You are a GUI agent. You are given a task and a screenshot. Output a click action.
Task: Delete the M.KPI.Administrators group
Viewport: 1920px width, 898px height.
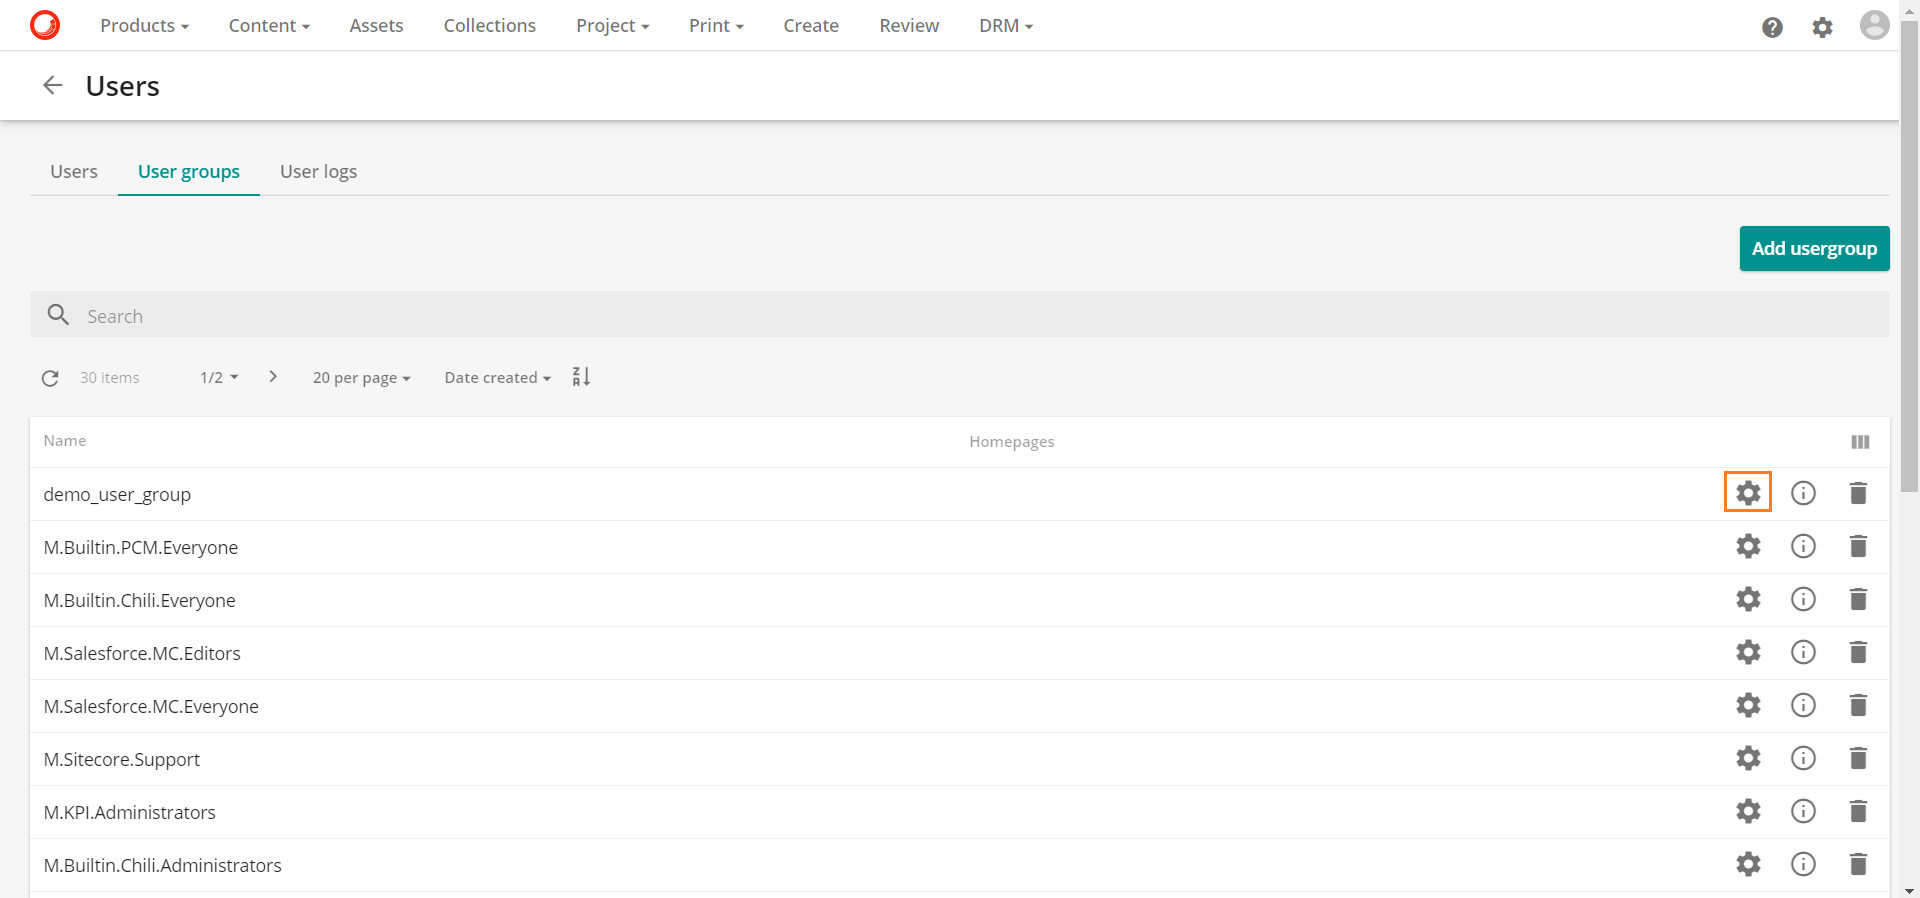(1858, 811)
